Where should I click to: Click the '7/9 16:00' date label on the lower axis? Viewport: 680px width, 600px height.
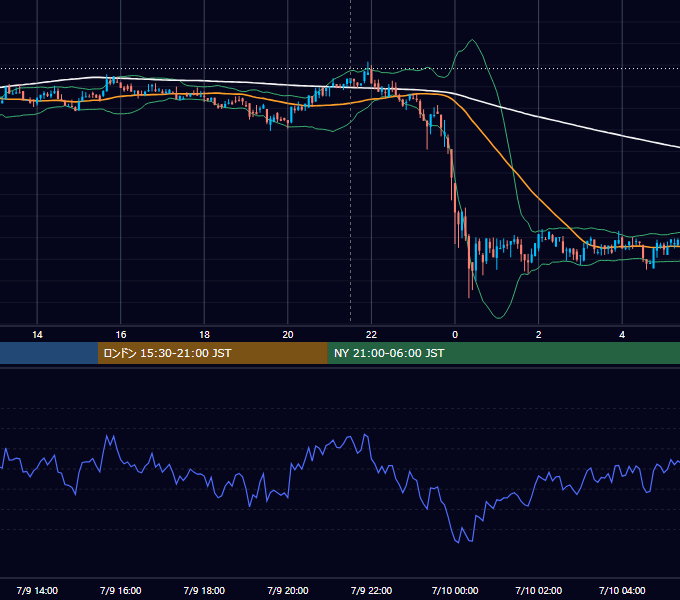[x=121, y=590]
